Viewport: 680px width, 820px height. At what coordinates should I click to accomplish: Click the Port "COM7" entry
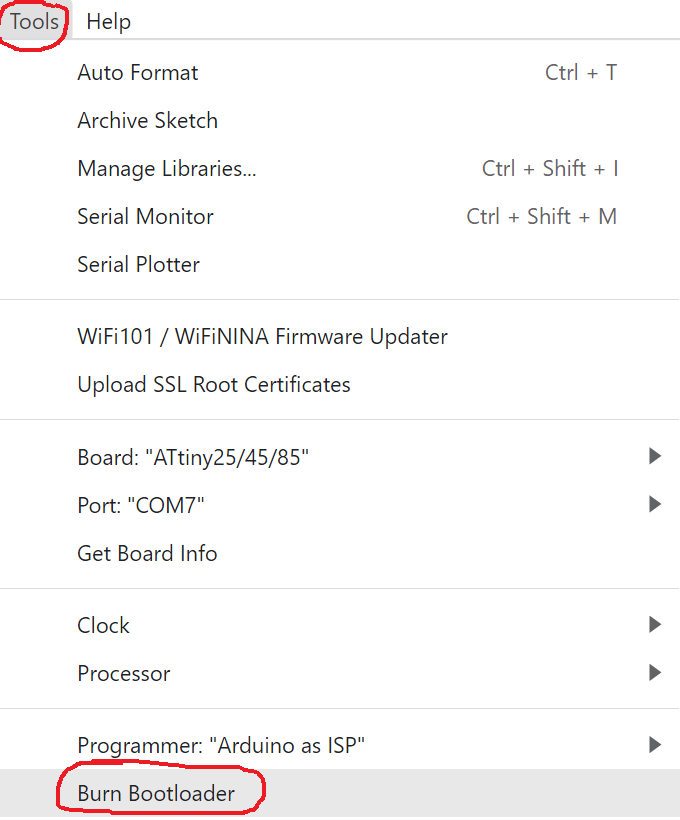[141, 505]
